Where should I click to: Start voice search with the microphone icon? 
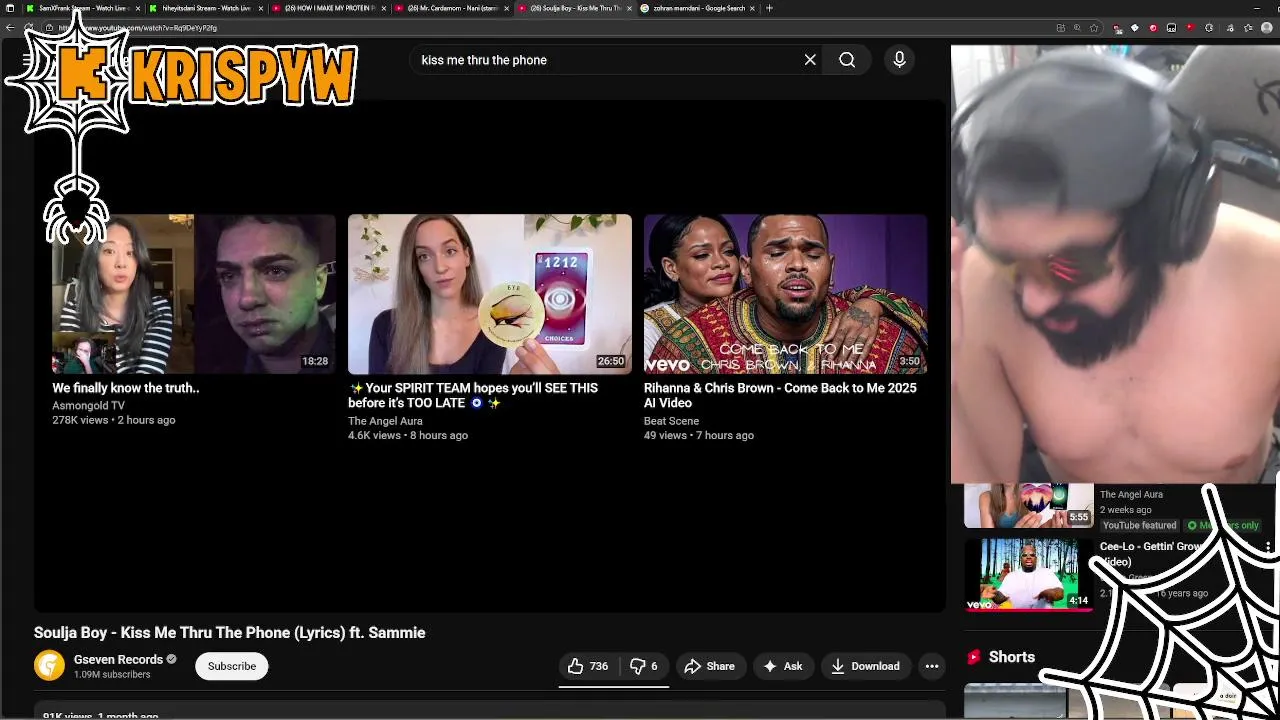pyautogui.click(x=899, y=60)
